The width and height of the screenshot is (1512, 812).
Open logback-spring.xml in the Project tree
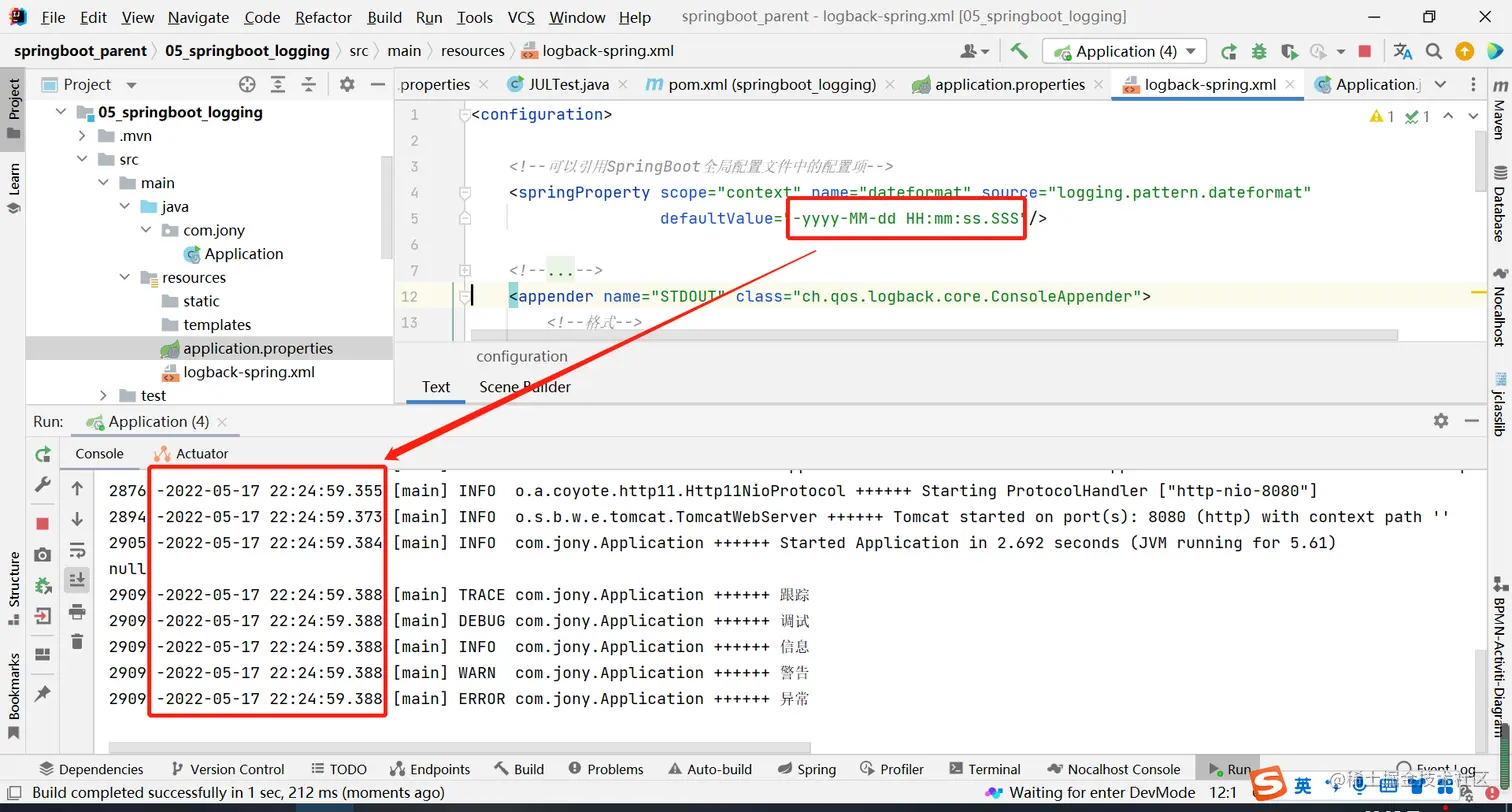pos(249,372)
